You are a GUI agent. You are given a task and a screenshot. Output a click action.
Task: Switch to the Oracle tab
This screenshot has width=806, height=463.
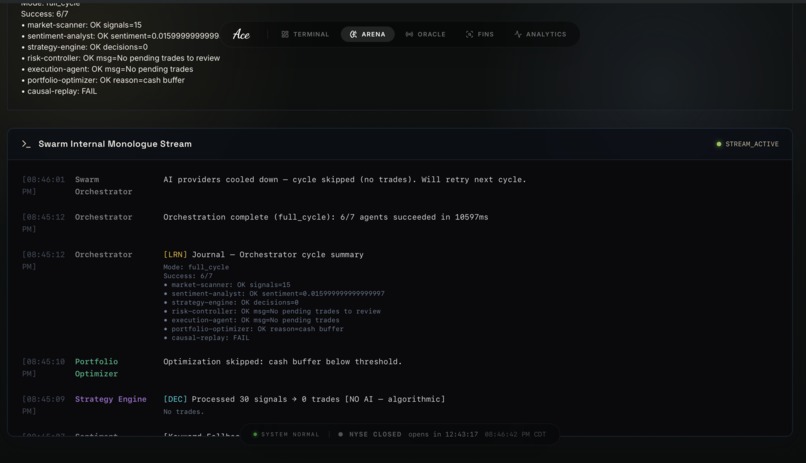(x=426, y=34)
